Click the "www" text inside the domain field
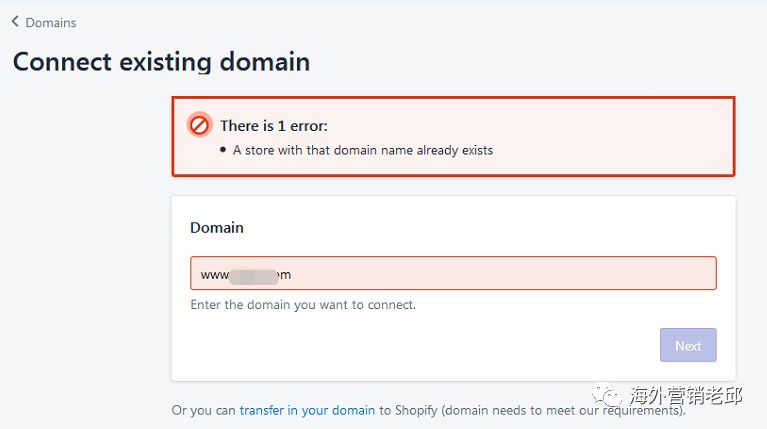Image resolution: width=767 pixels, height=429 pixels. pos(215,275)
